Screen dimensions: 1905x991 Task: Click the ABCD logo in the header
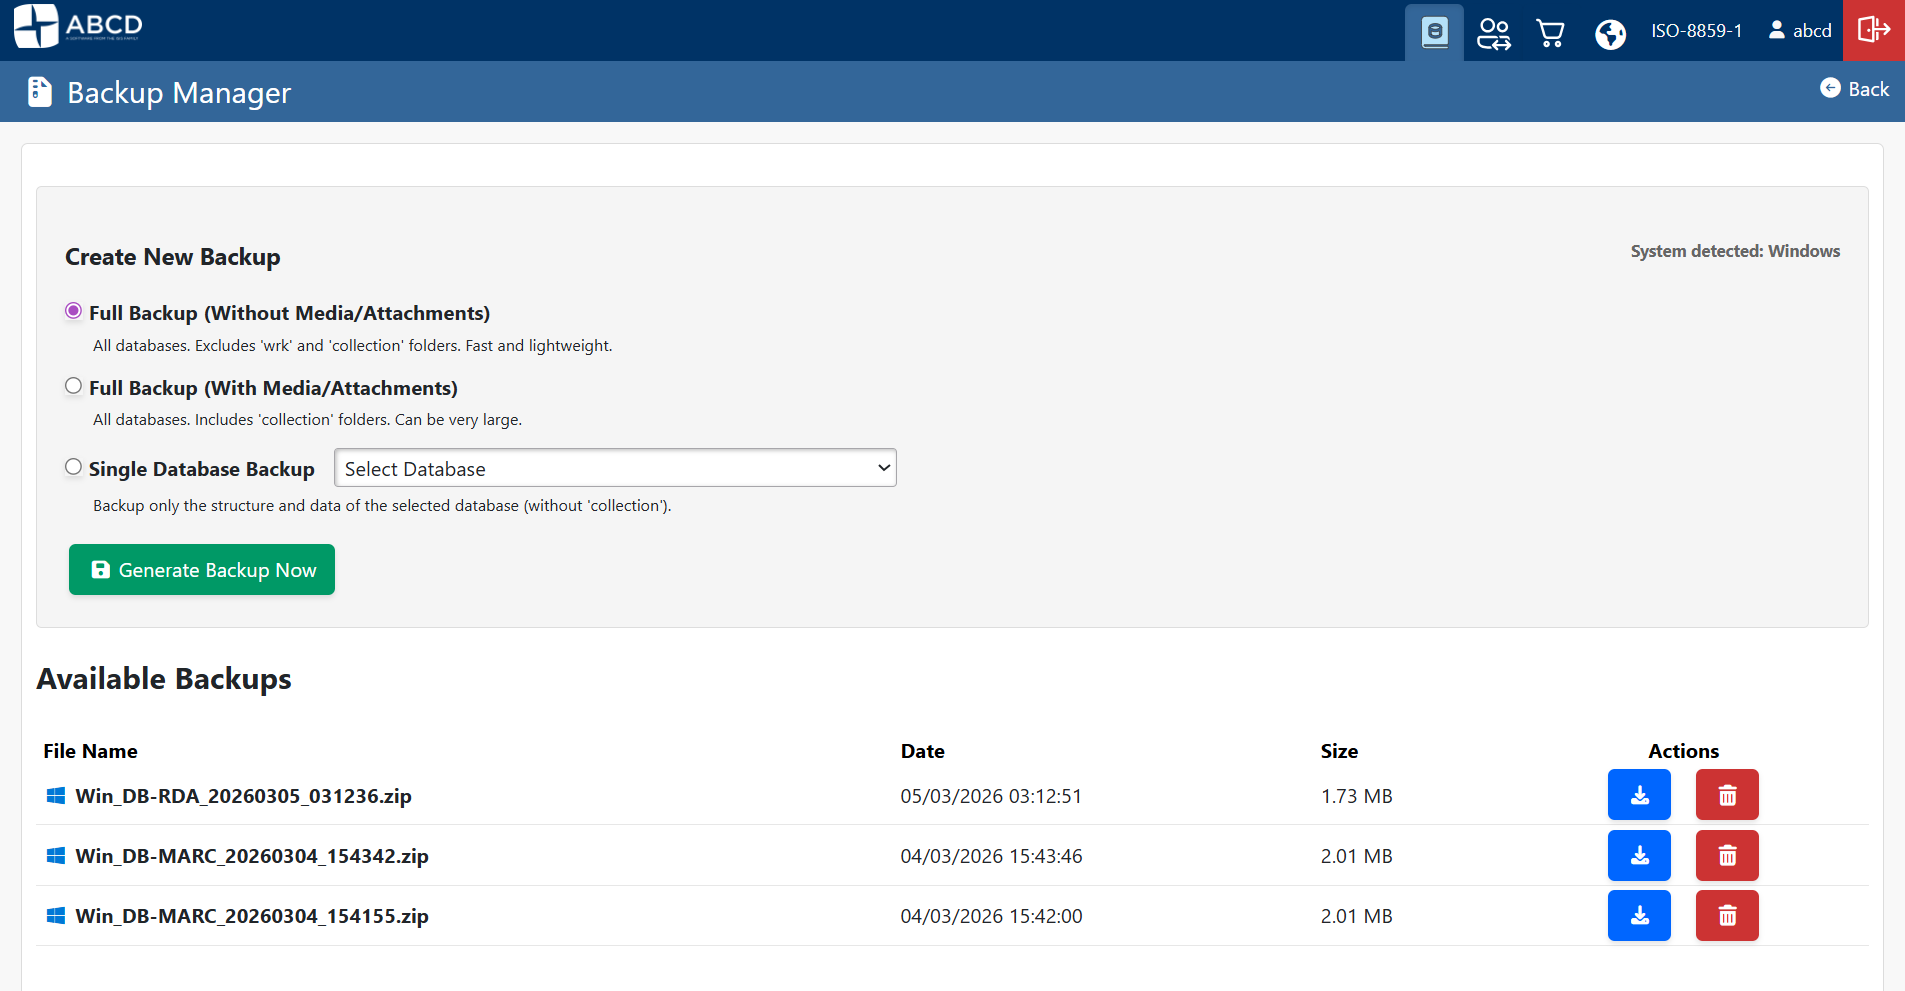click(x=76, y=27)
